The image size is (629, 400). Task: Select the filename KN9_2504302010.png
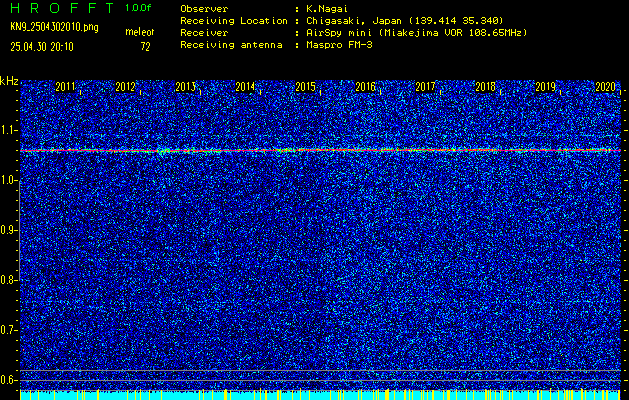pyautogui.click(x=54, y=27)
